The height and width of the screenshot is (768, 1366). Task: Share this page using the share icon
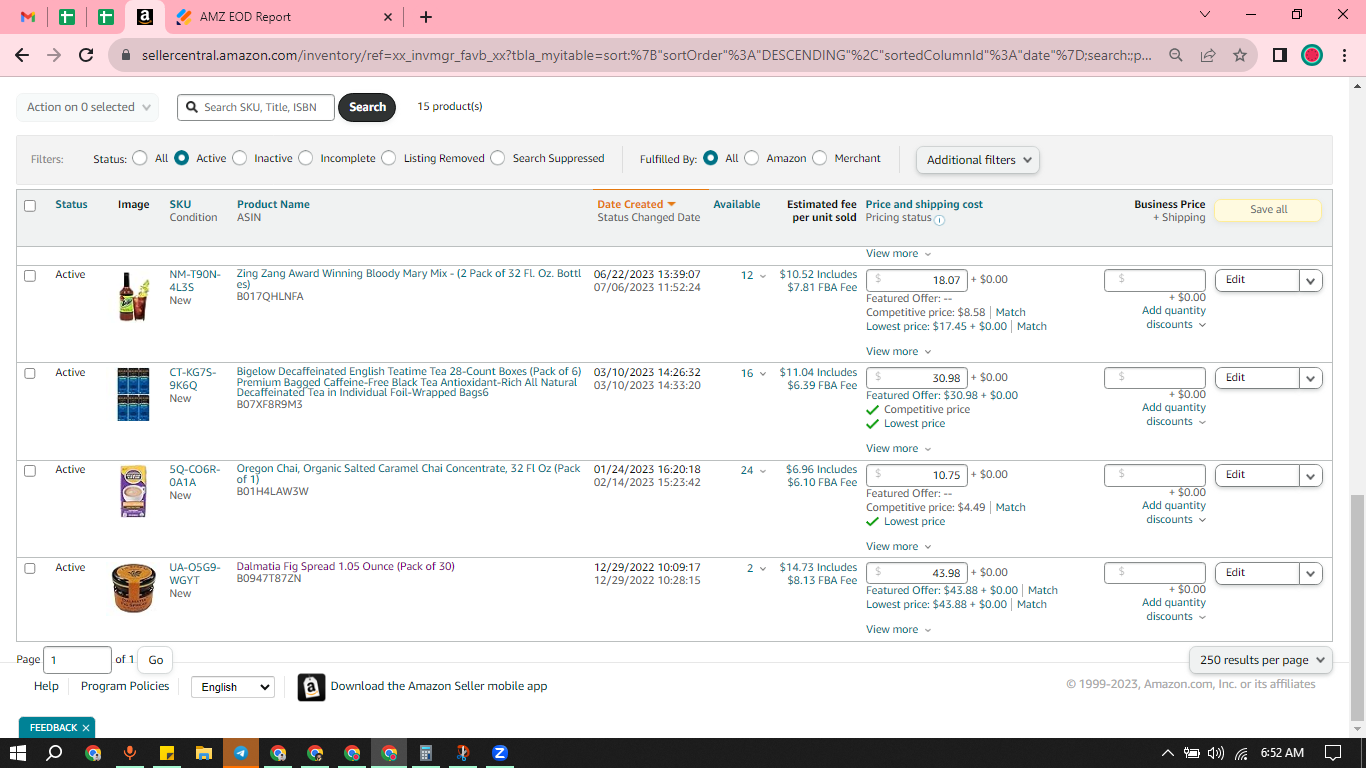pos(1208,55)
